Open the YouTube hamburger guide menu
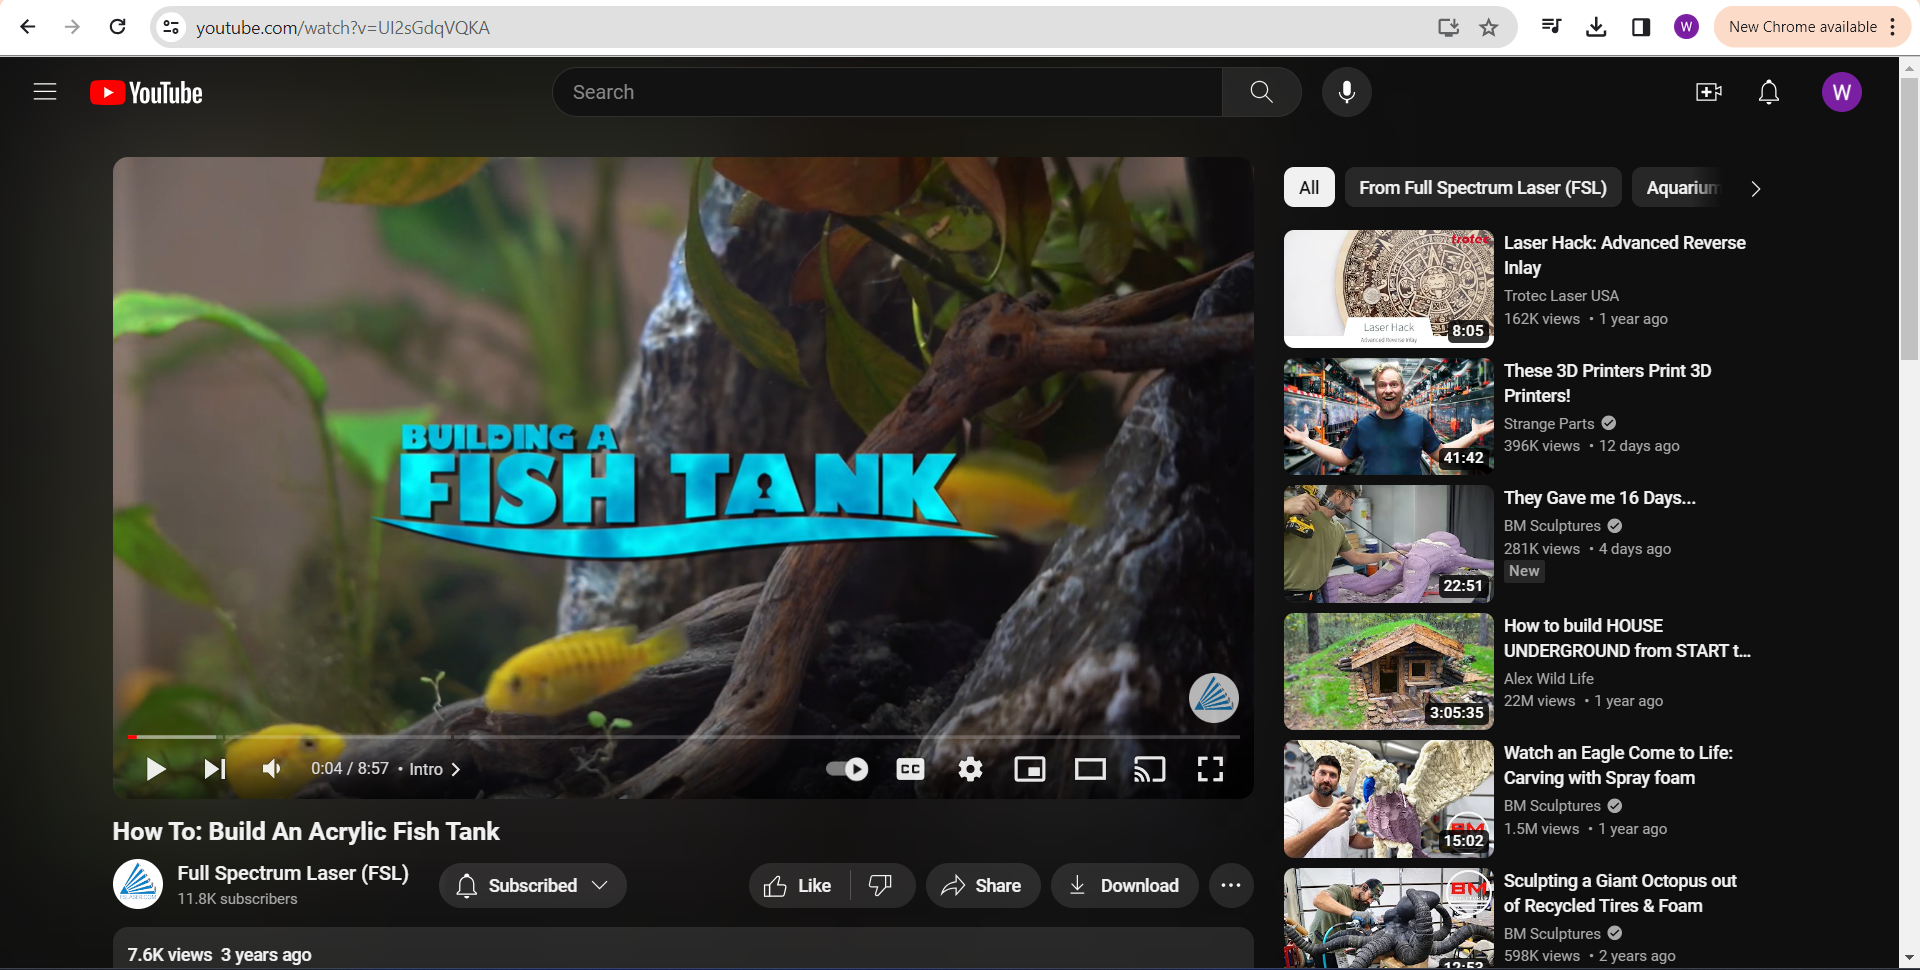Viewport: 1920px width, 970px height. pos(45,92)
